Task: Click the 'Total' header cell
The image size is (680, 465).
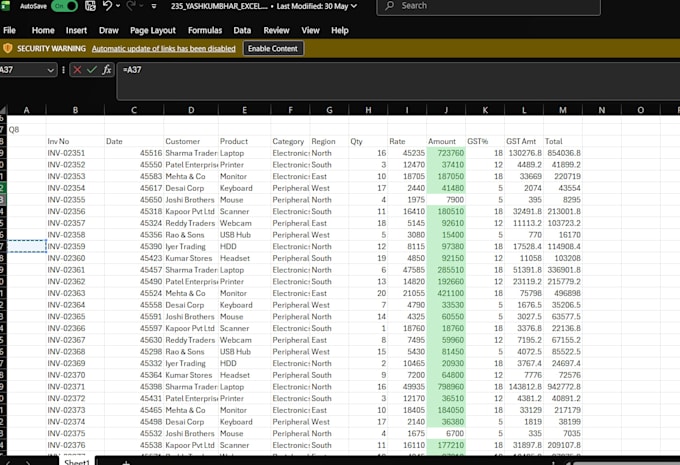Action: [x=562, y=141]
